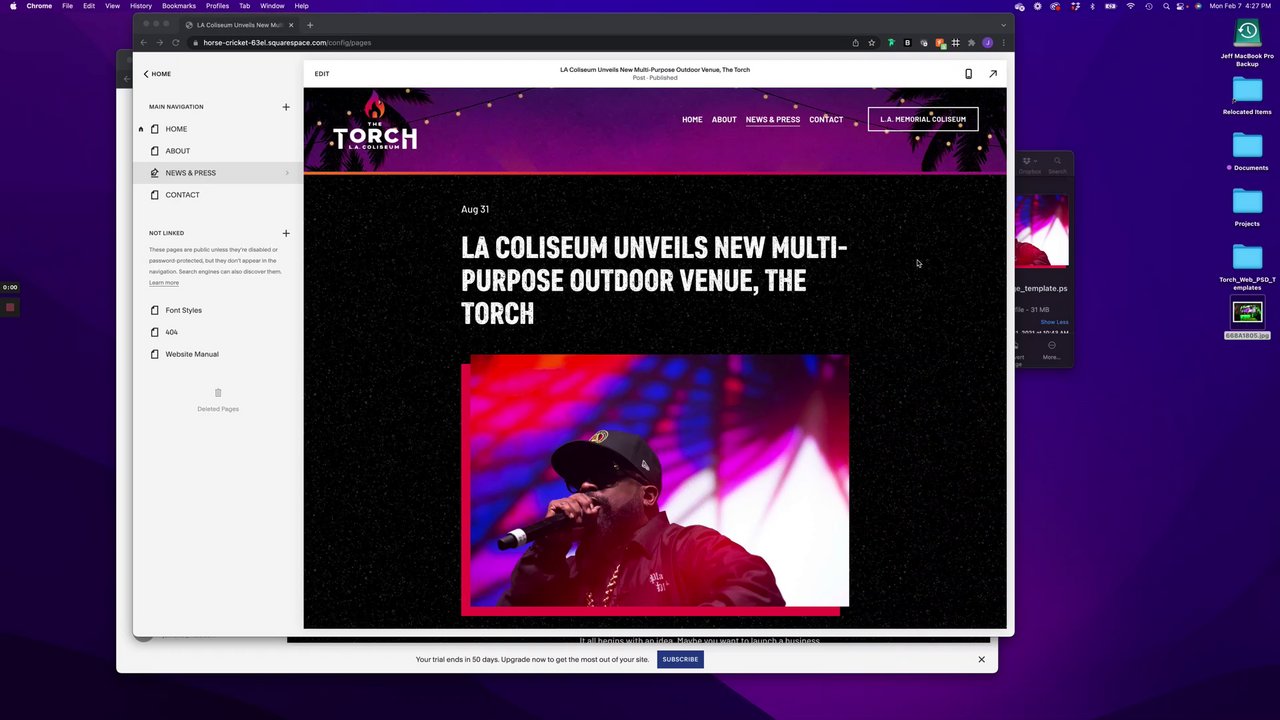Expand site preview with arrow icon
Viewport: 1280px width, 720px height.
tap(993, 74)
